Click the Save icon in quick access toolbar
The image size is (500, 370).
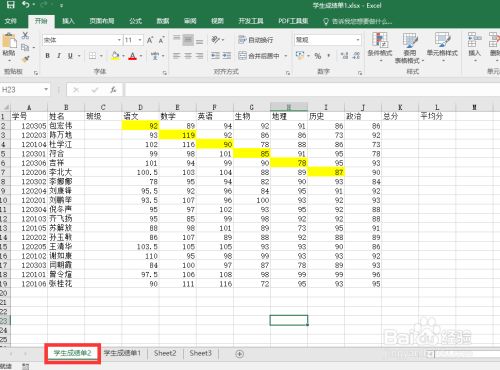[x=11, y=5]
